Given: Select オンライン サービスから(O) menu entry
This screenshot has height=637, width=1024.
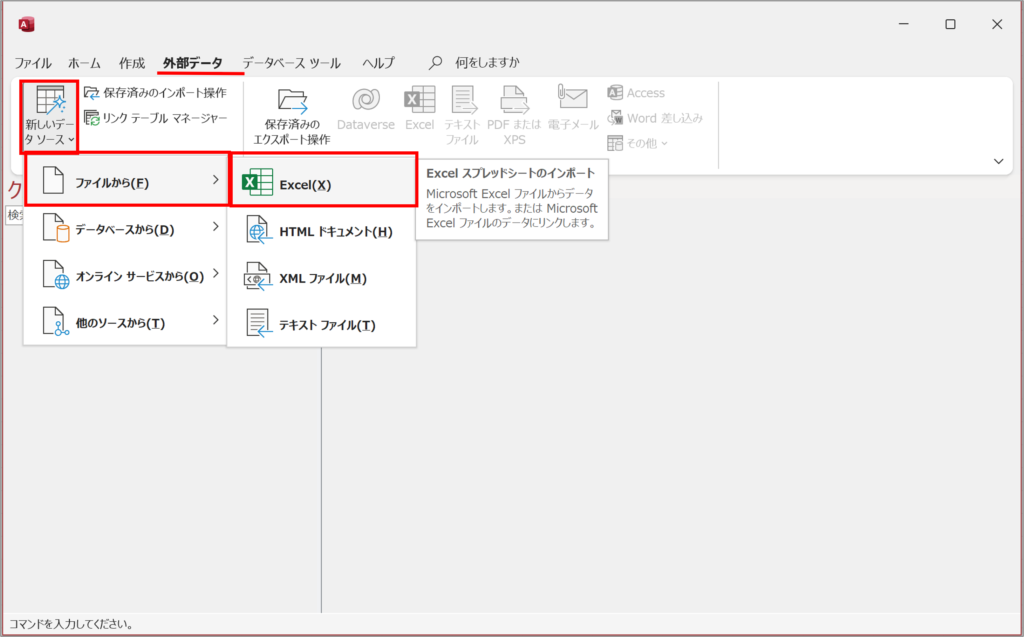Looking at the screenshot, I should coord(126,276).
